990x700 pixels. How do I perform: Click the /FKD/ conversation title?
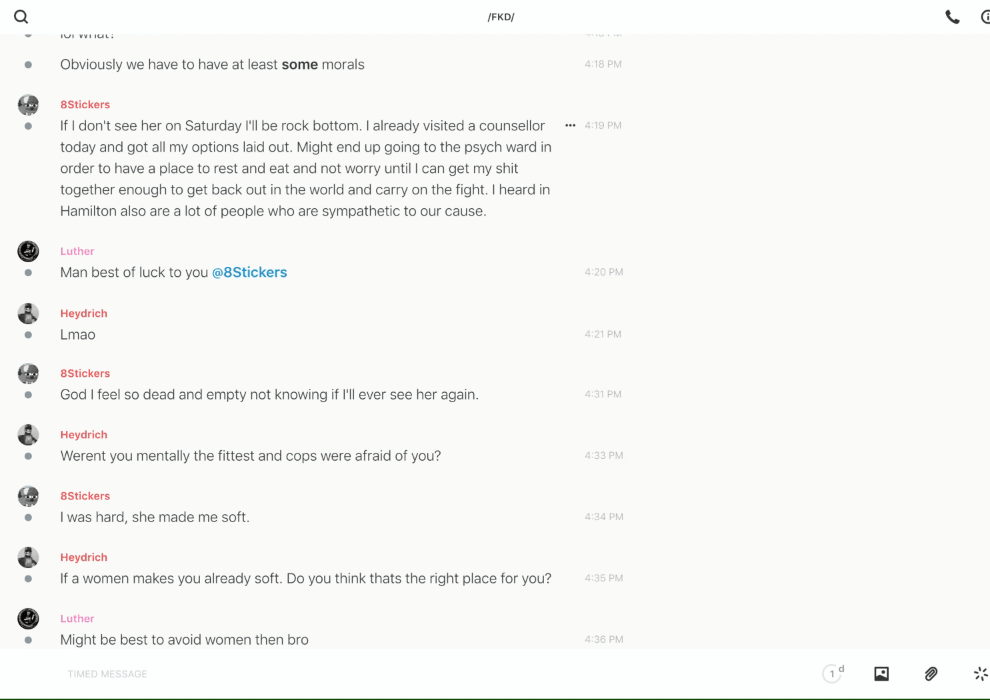(501, 17)
